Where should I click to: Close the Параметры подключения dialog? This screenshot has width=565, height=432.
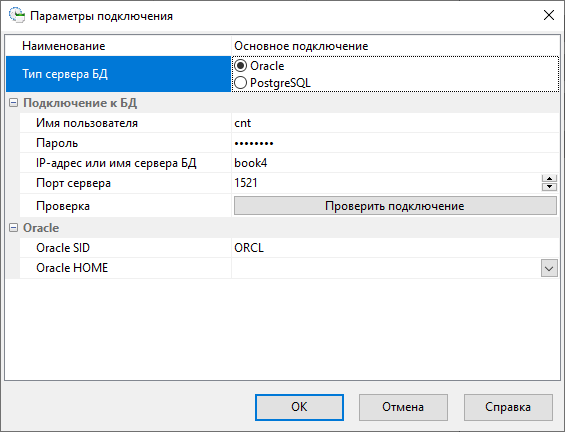[x=549, y=15]
